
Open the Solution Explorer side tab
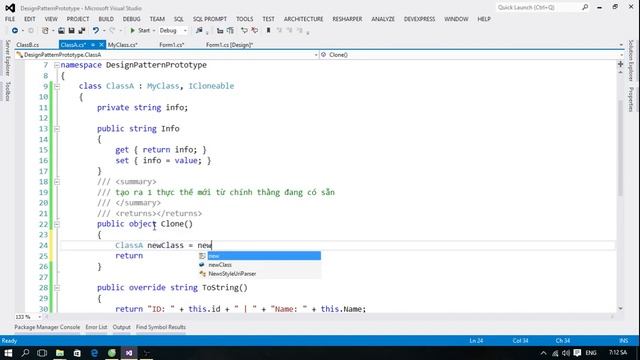(631, 60)
